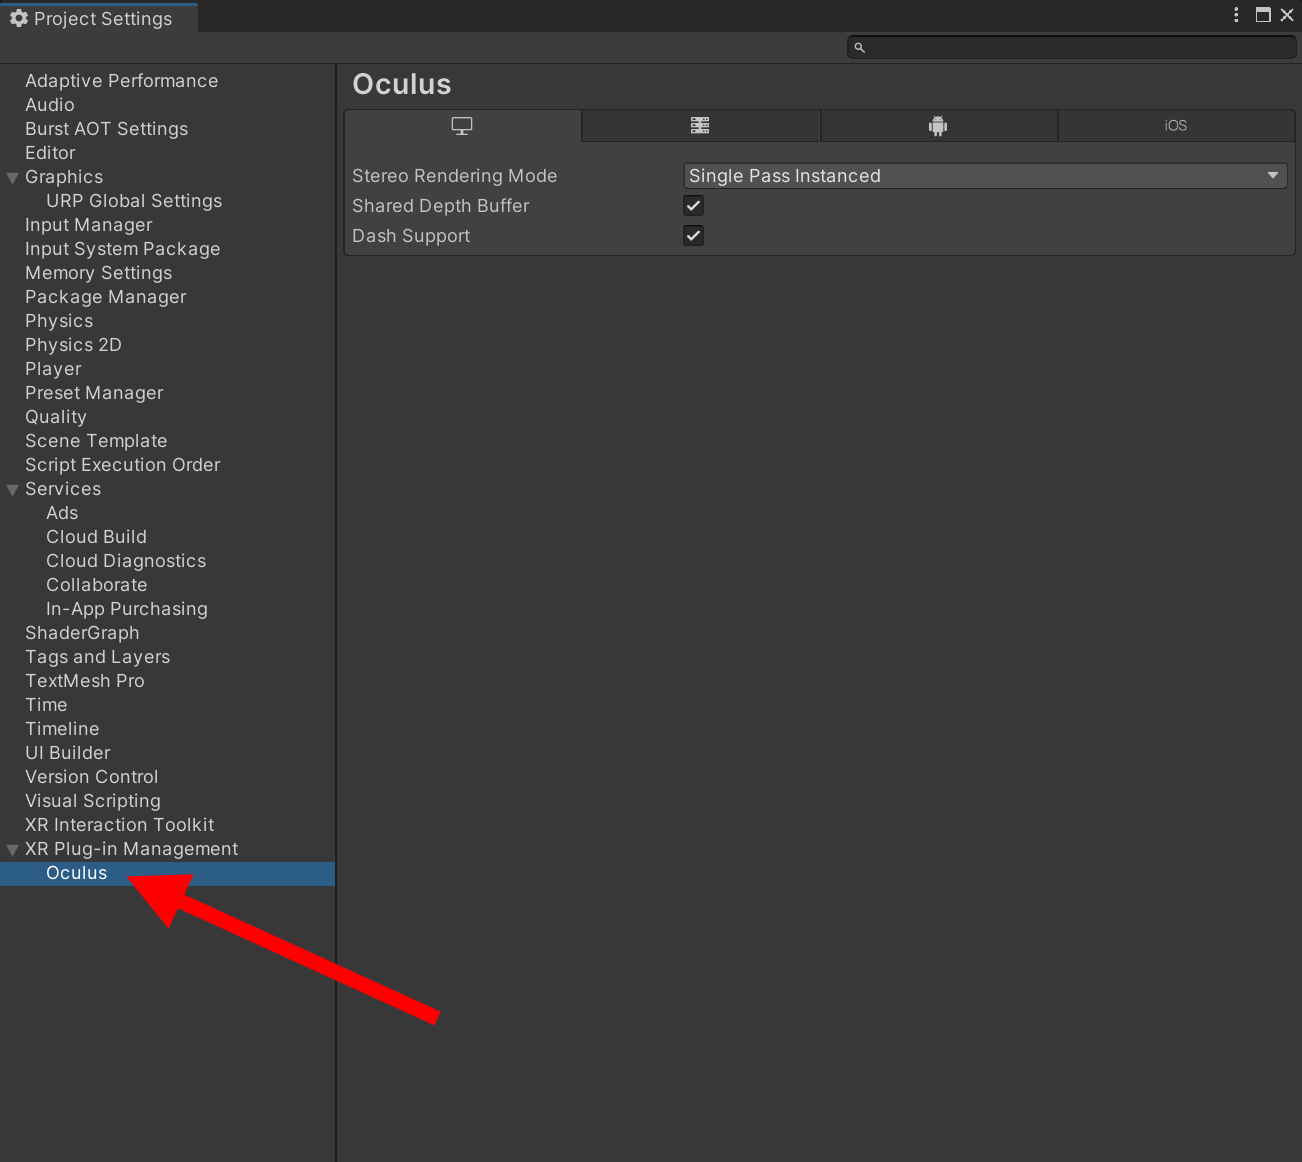Open Scene Template settings

(96, 441)
